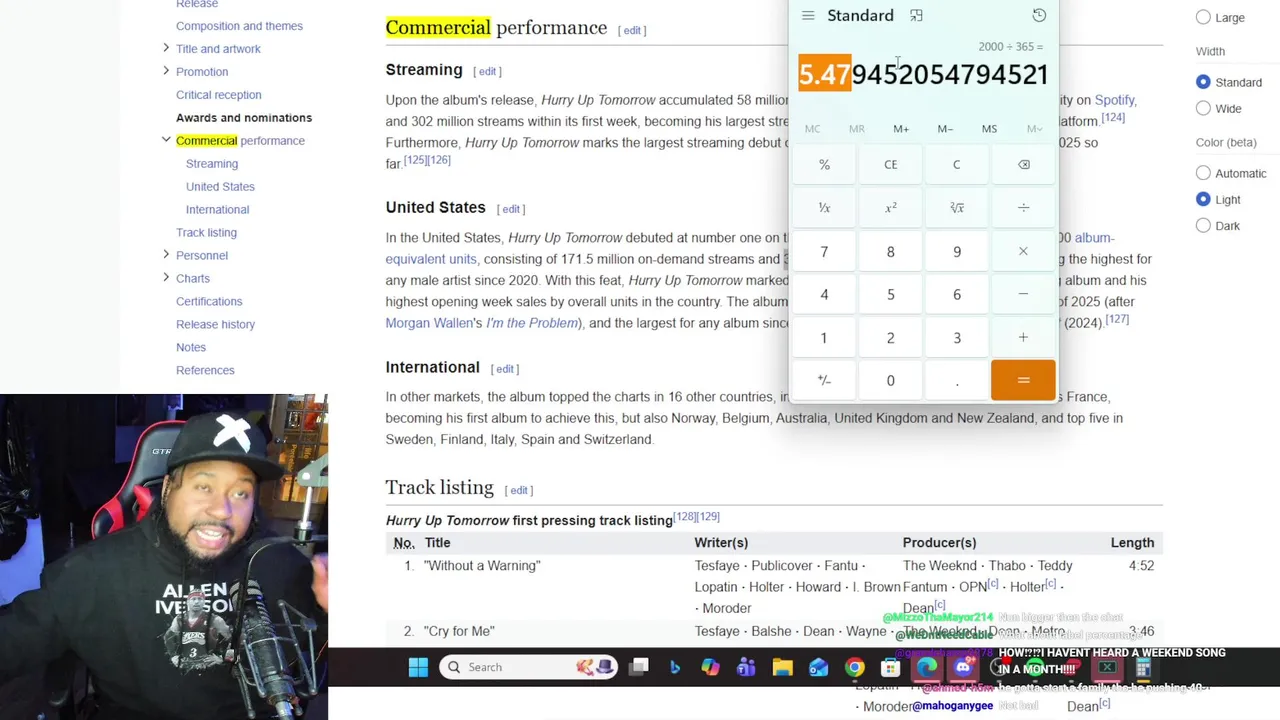Screen dimensions: 1280x720
Task: Click the divide operator key
Action: coord(1023,208)
